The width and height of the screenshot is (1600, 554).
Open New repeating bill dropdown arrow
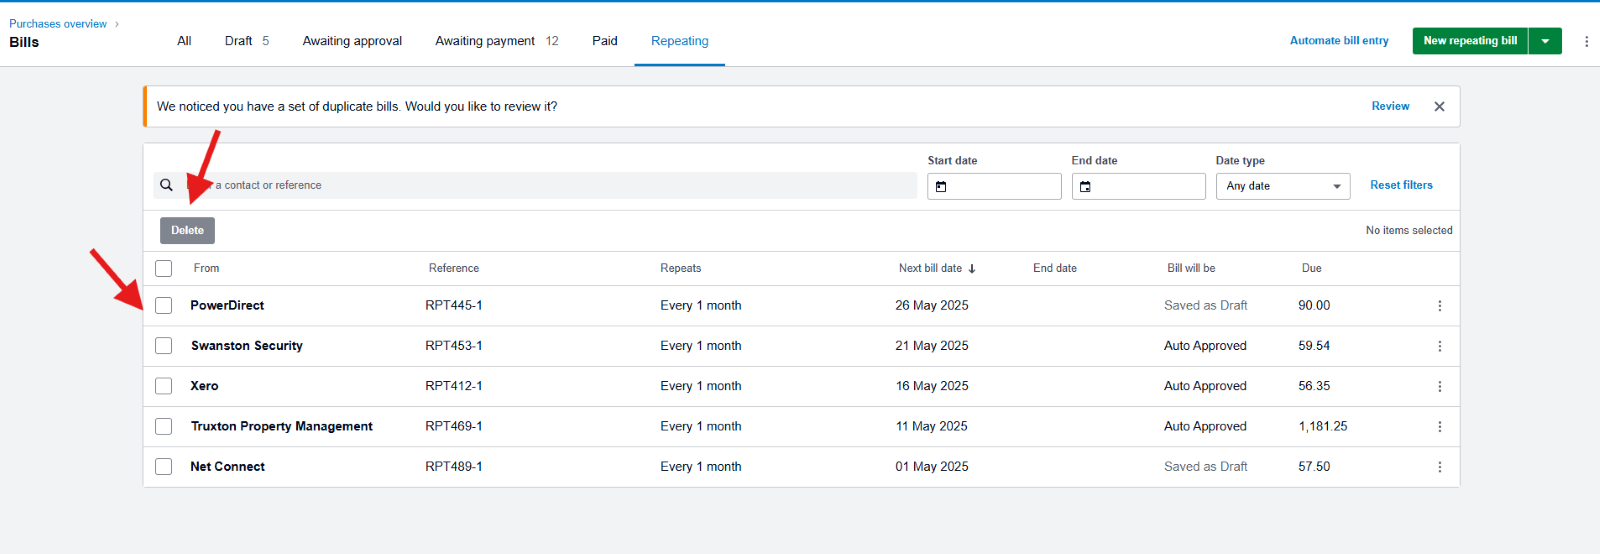(1545, 41)
